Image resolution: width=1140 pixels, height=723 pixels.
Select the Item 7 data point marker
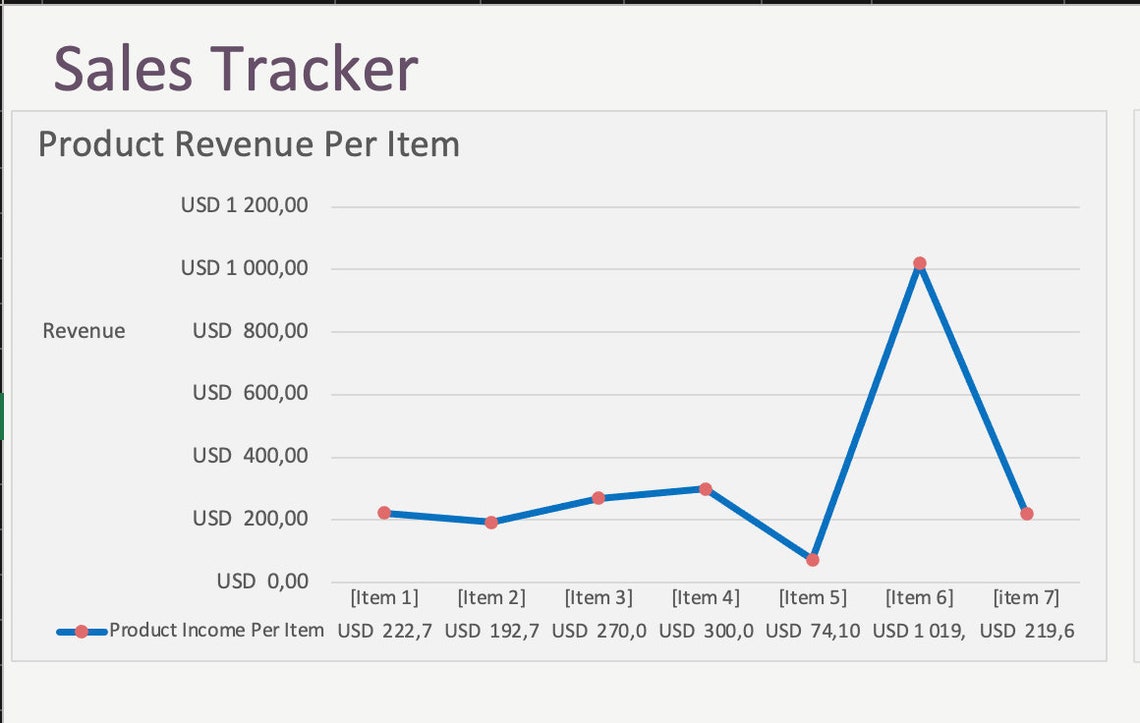click(x=1027, y=513)
